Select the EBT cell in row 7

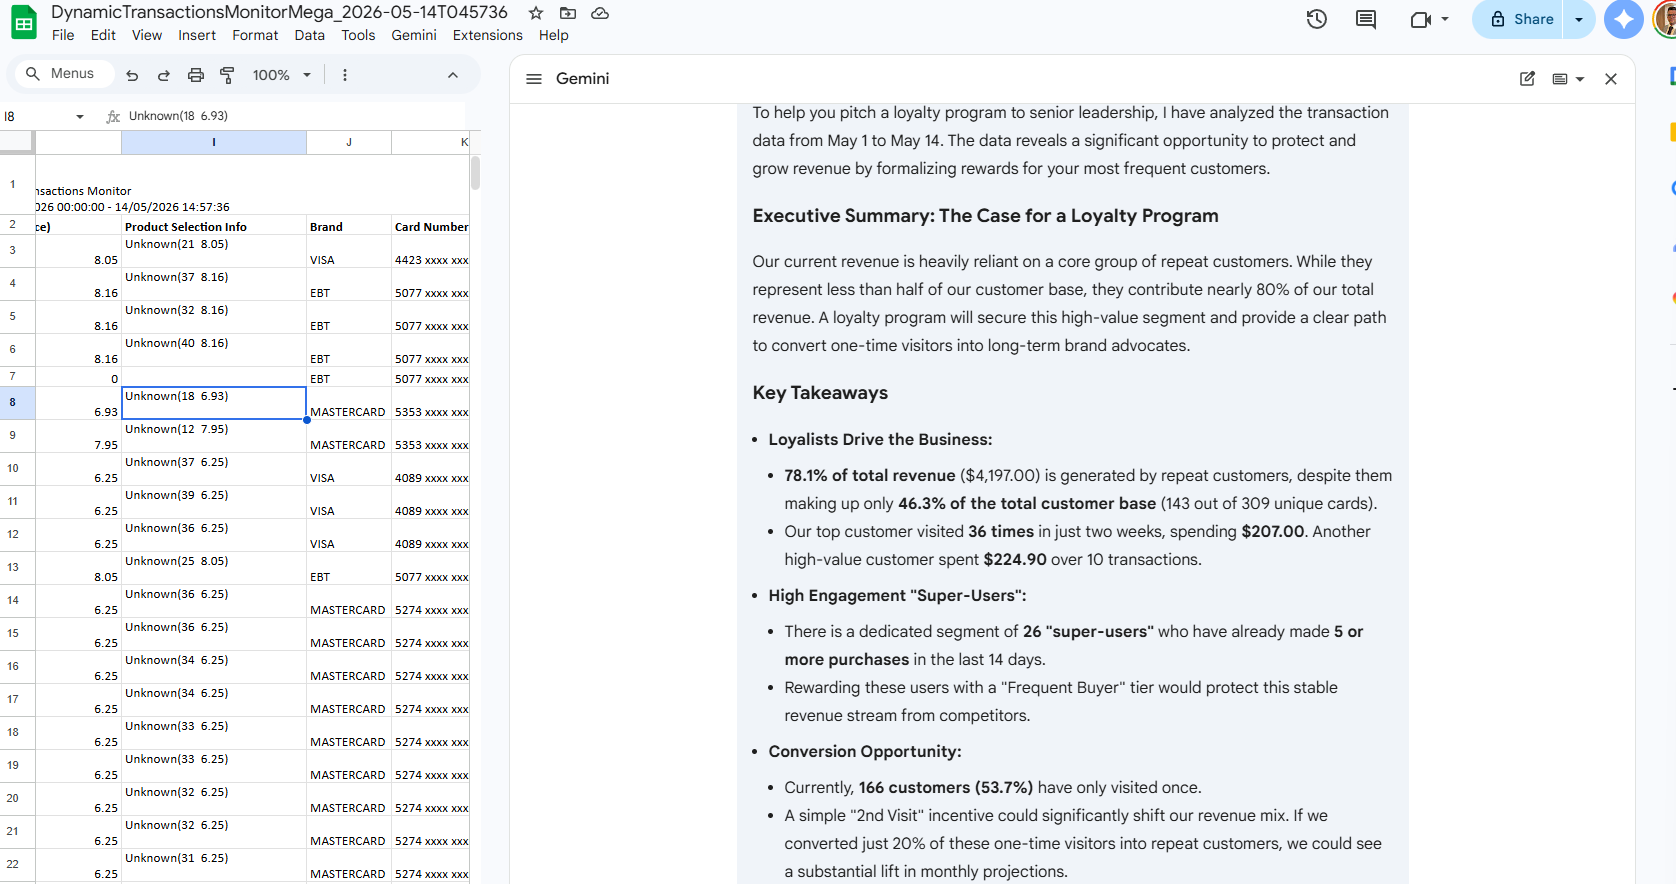point(349,377)
